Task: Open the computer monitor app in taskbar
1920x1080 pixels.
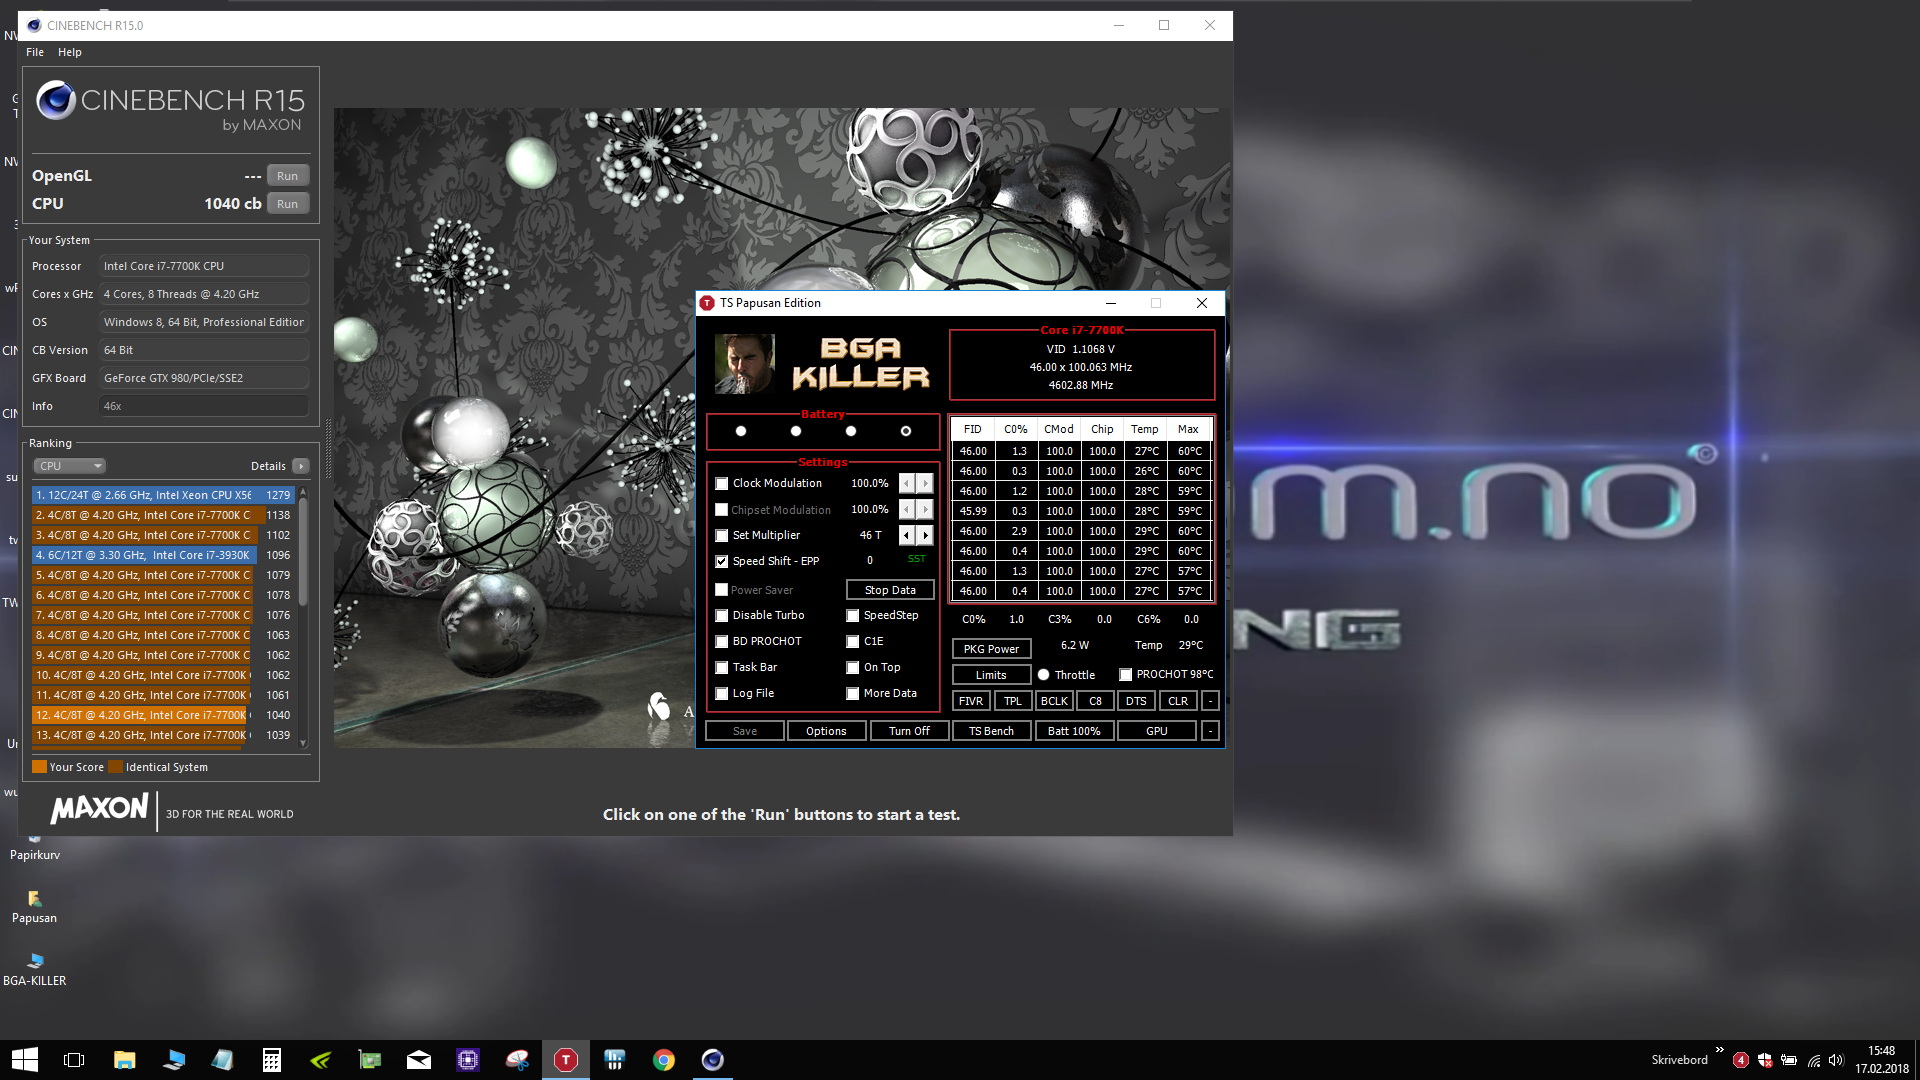Action: pos(173,1060)
